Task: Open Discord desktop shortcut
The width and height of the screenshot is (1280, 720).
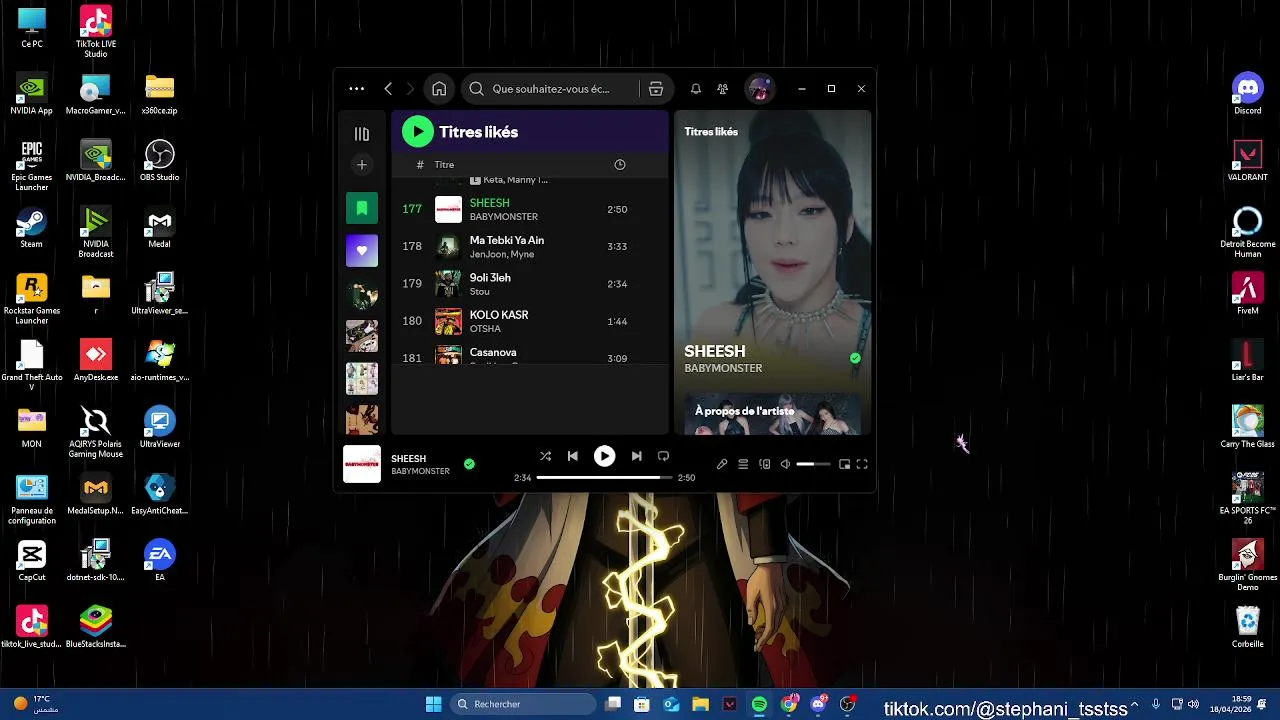Action: point(1248,95)
